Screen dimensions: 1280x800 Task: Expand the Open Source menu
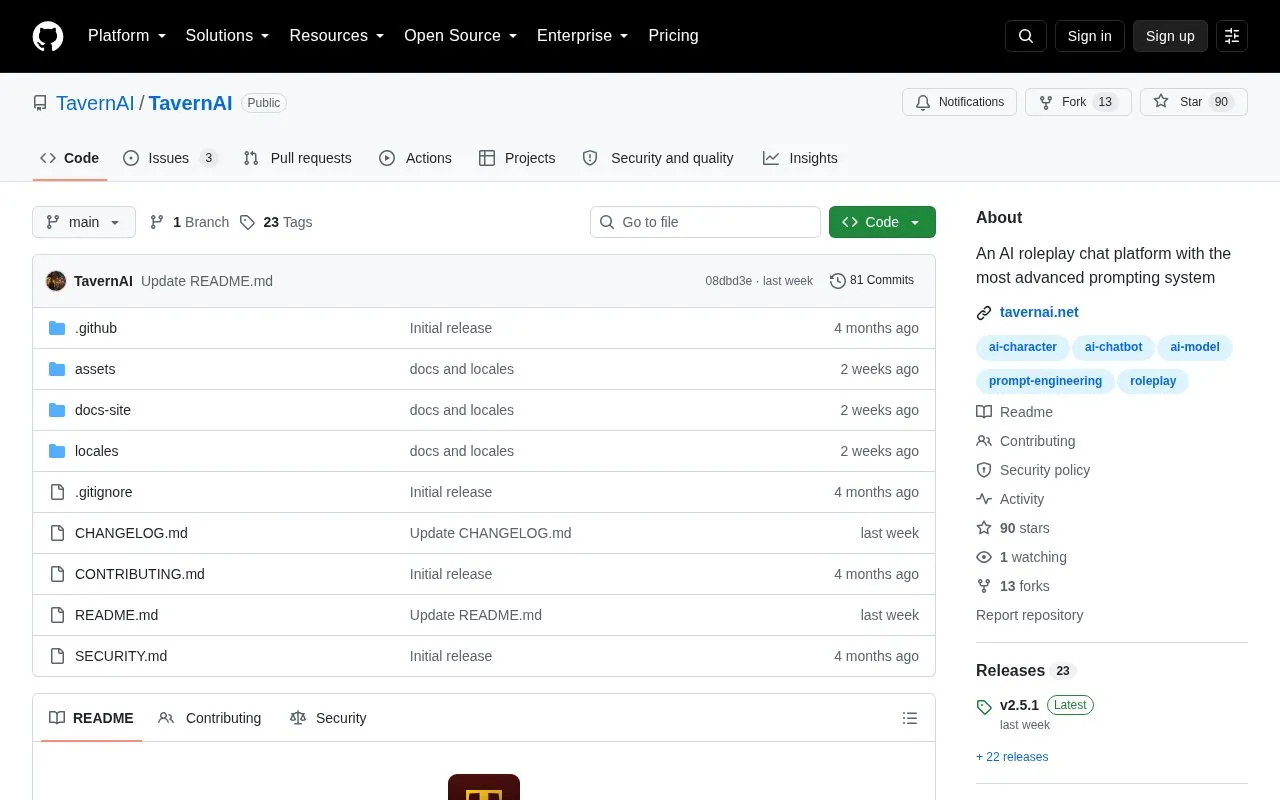click(461, 36)
